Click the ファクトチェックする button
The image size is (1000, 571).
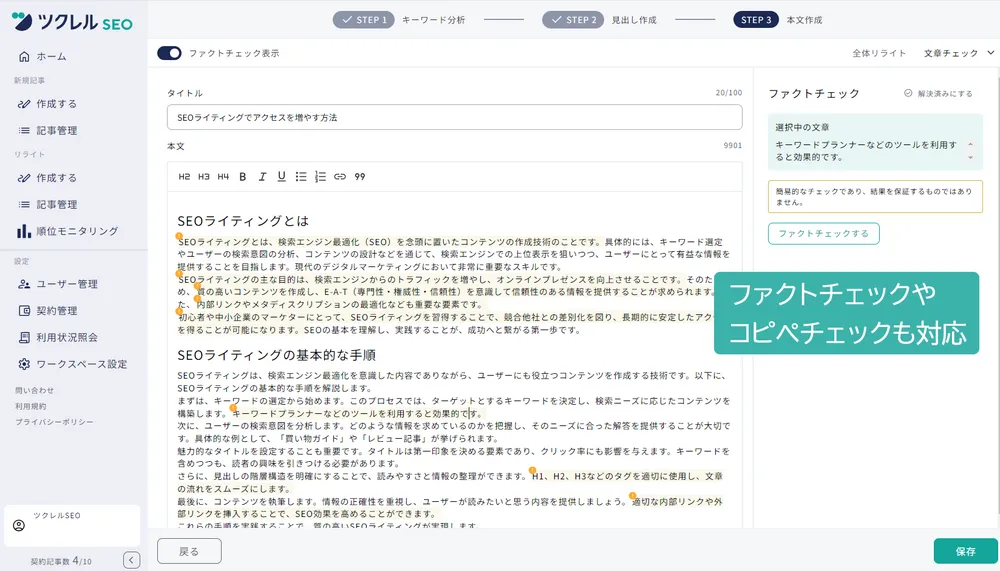(823, 234)
